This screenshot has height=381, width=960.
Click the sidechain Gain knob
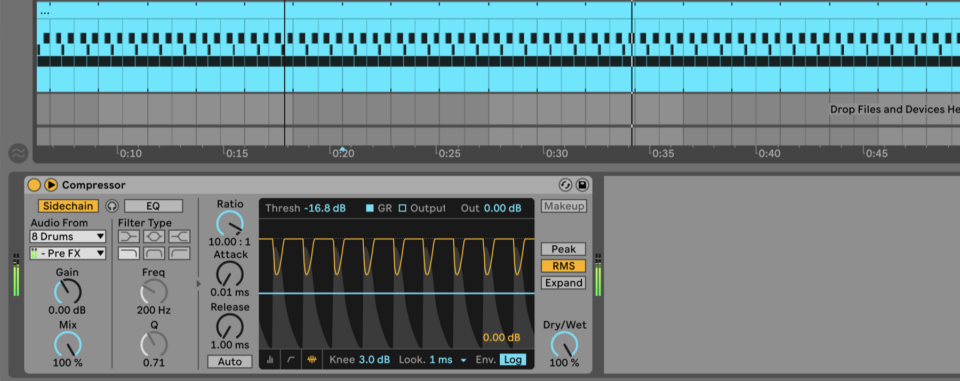(67, 292)
